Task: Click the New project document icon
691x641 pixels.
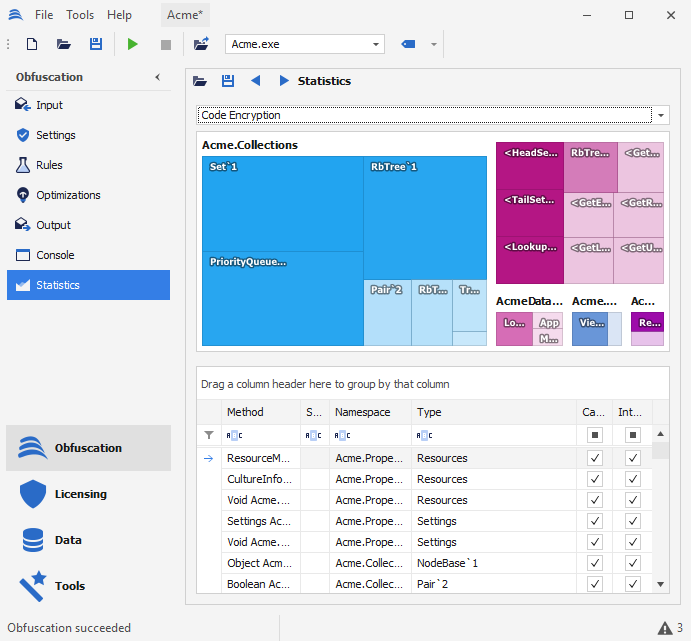Action: point(32,44)
